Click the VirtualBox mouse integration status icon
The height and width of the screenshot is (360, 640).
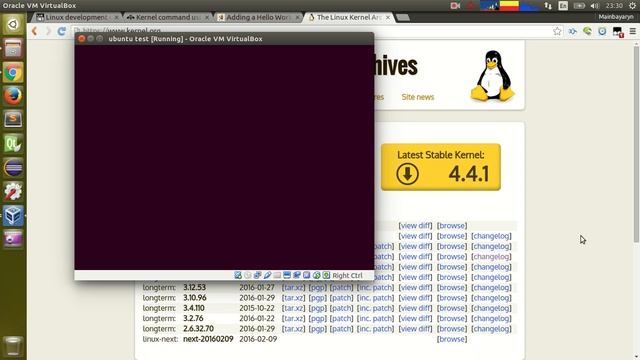[316, 276]
